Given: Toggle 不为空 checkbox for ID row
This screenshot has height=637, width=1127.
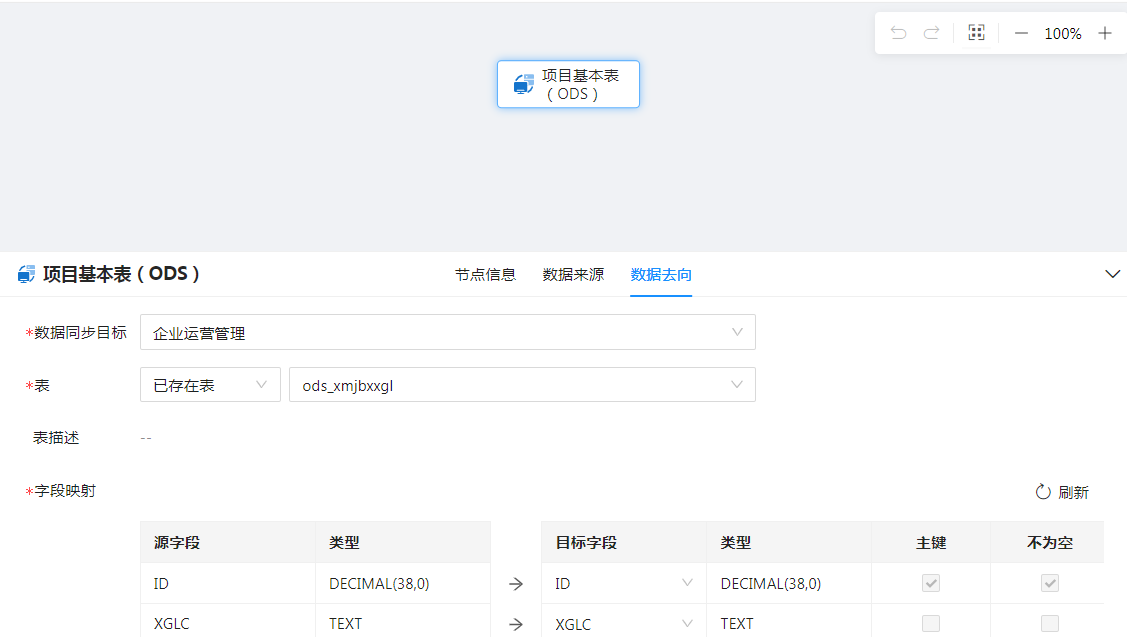Looking at the screenshot, I should (1049, 583).
